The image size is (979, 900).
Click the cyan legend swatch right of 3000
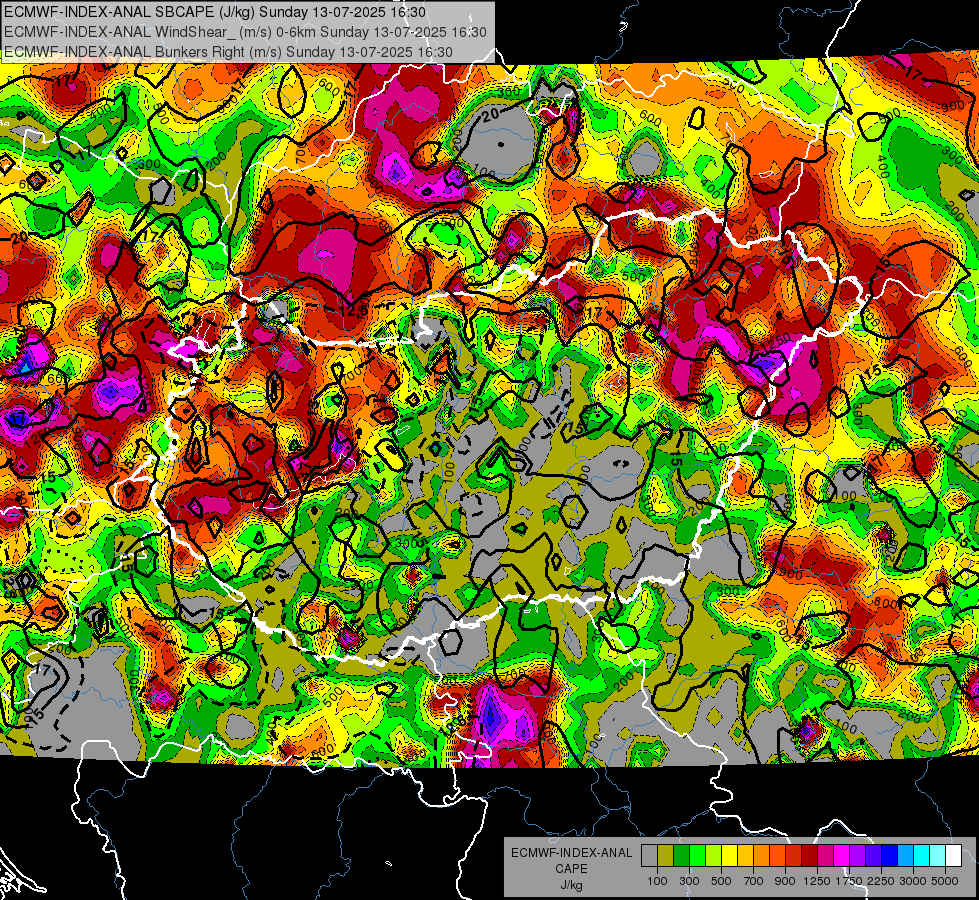pyautogui.click(x=922, y=855)
